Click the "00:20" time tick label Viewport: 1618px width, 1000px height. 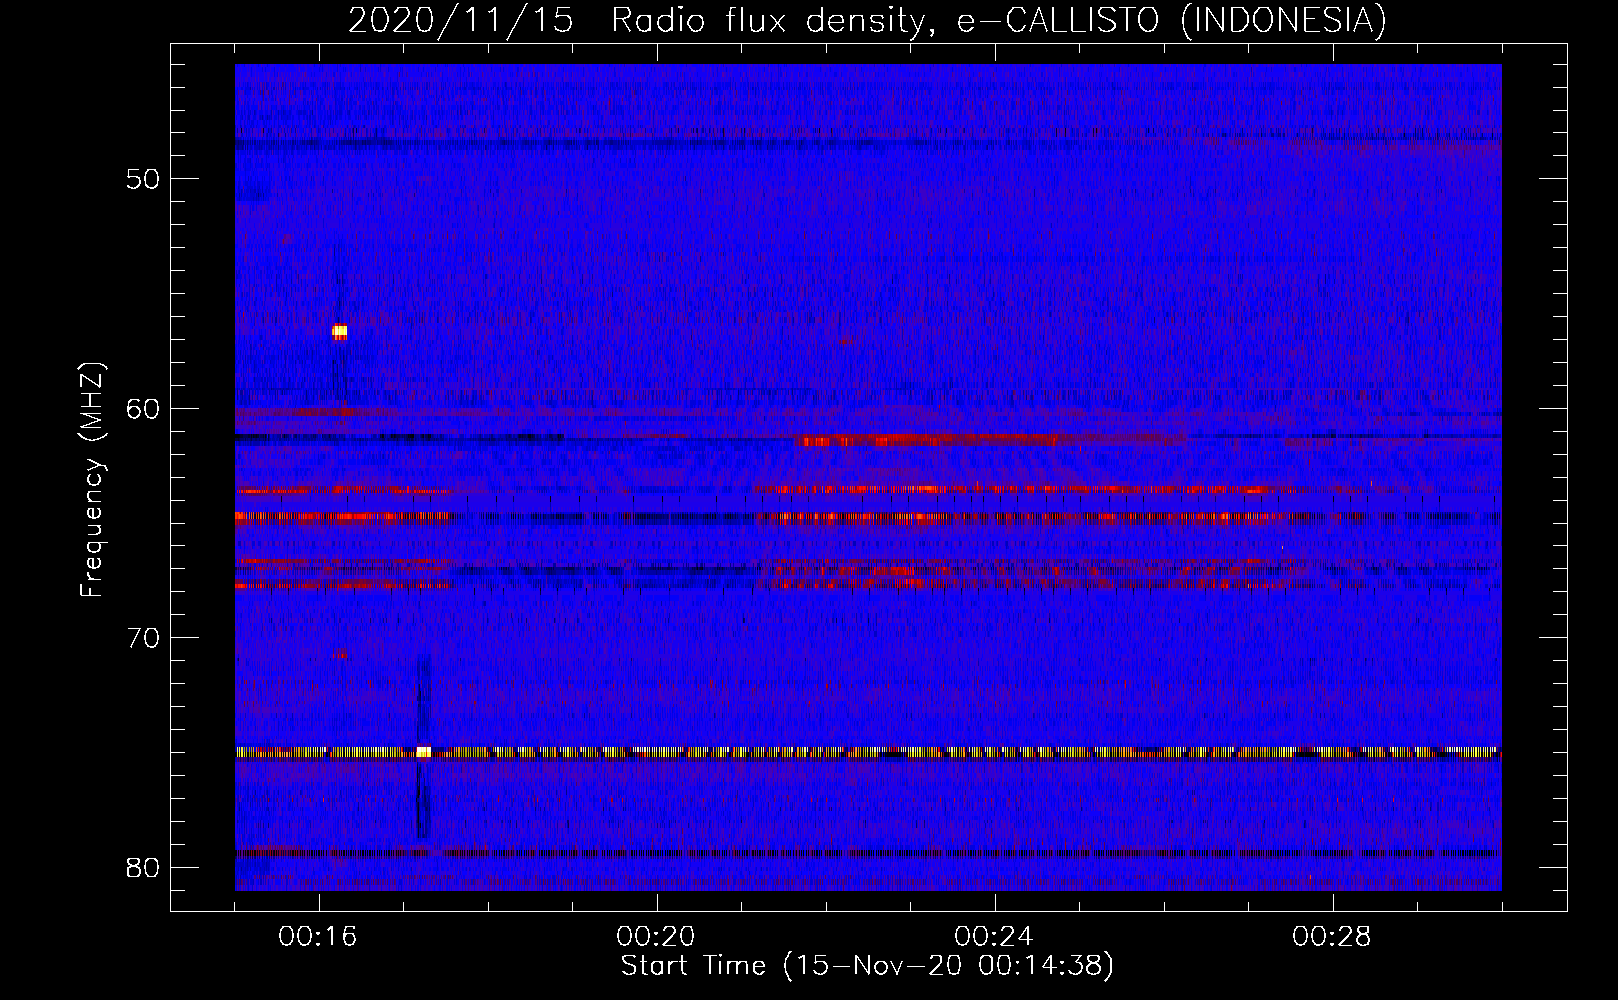point(657,937)
